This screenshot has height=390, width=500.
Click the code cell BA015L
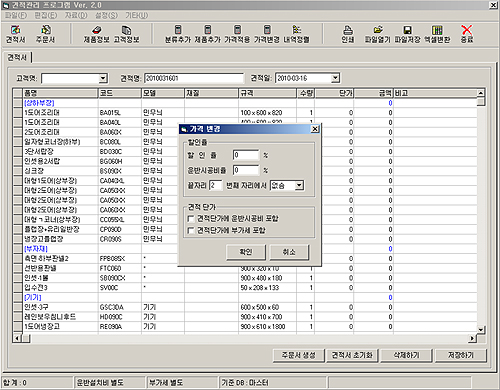(120, 113)
